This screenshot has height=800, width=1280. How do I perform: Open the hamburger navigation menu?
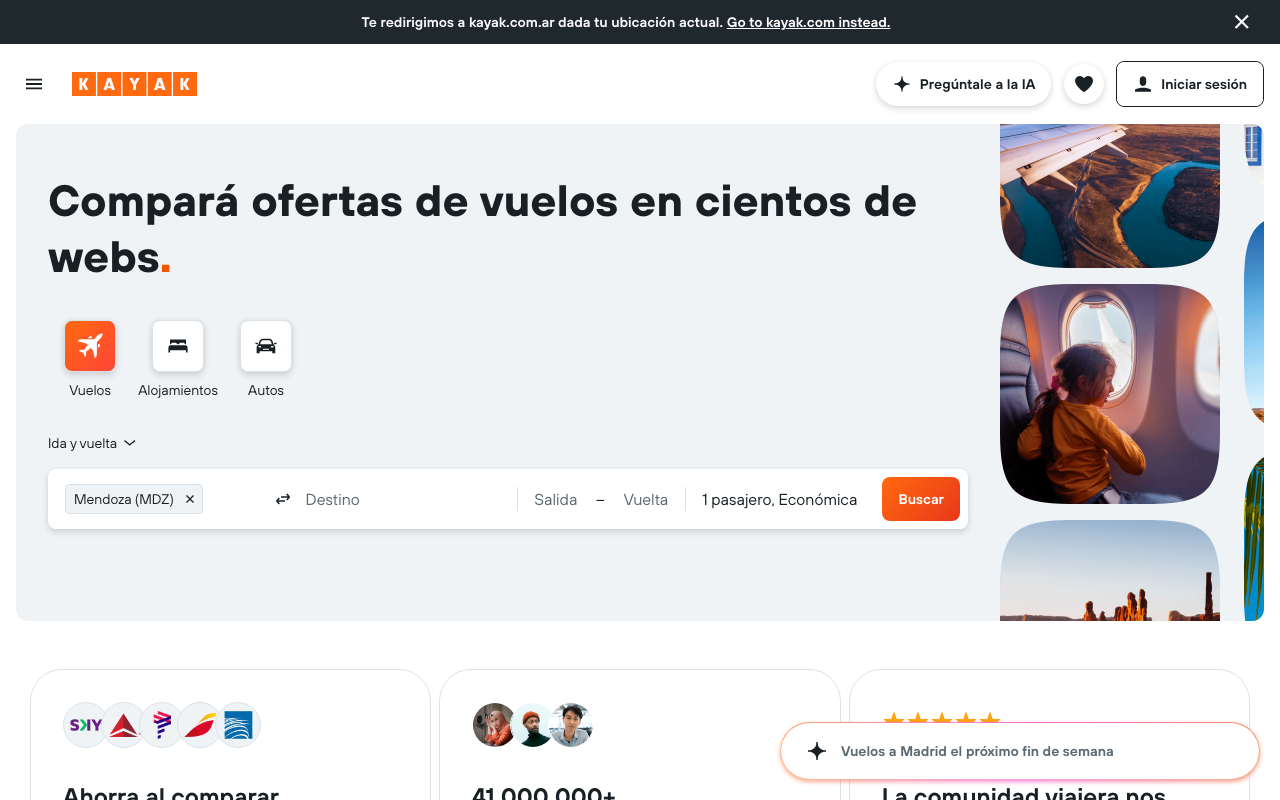(x=34, y=84)
